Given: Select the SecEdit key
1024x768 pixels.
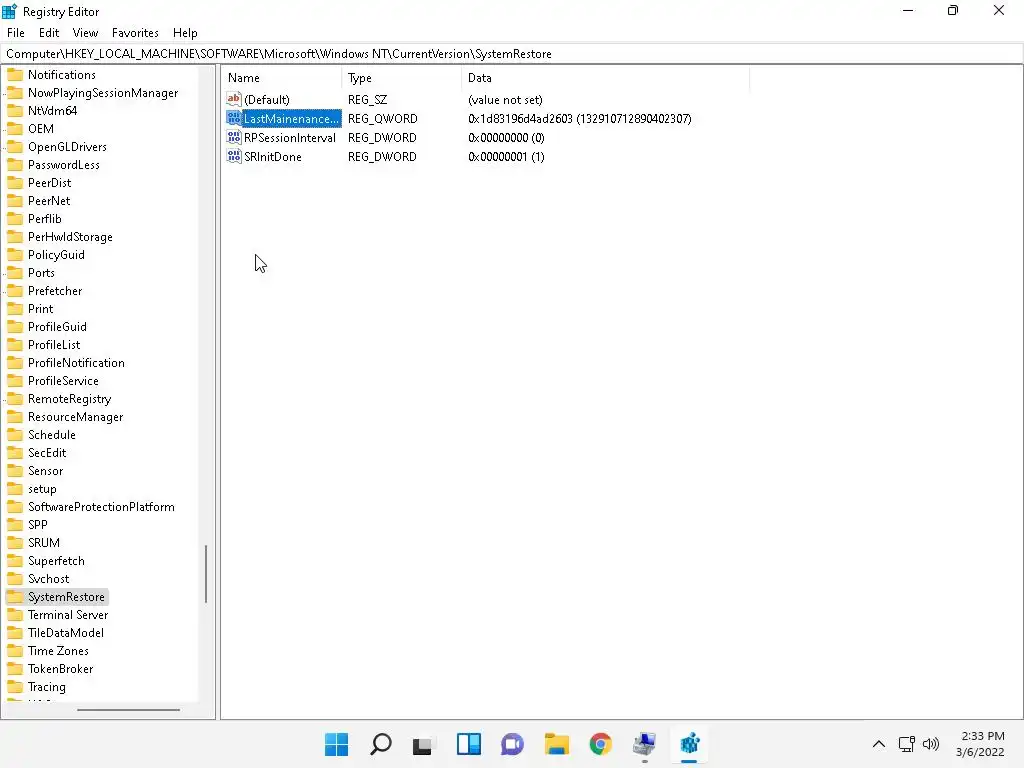Looking at the screenshot, I should (46, 453).
